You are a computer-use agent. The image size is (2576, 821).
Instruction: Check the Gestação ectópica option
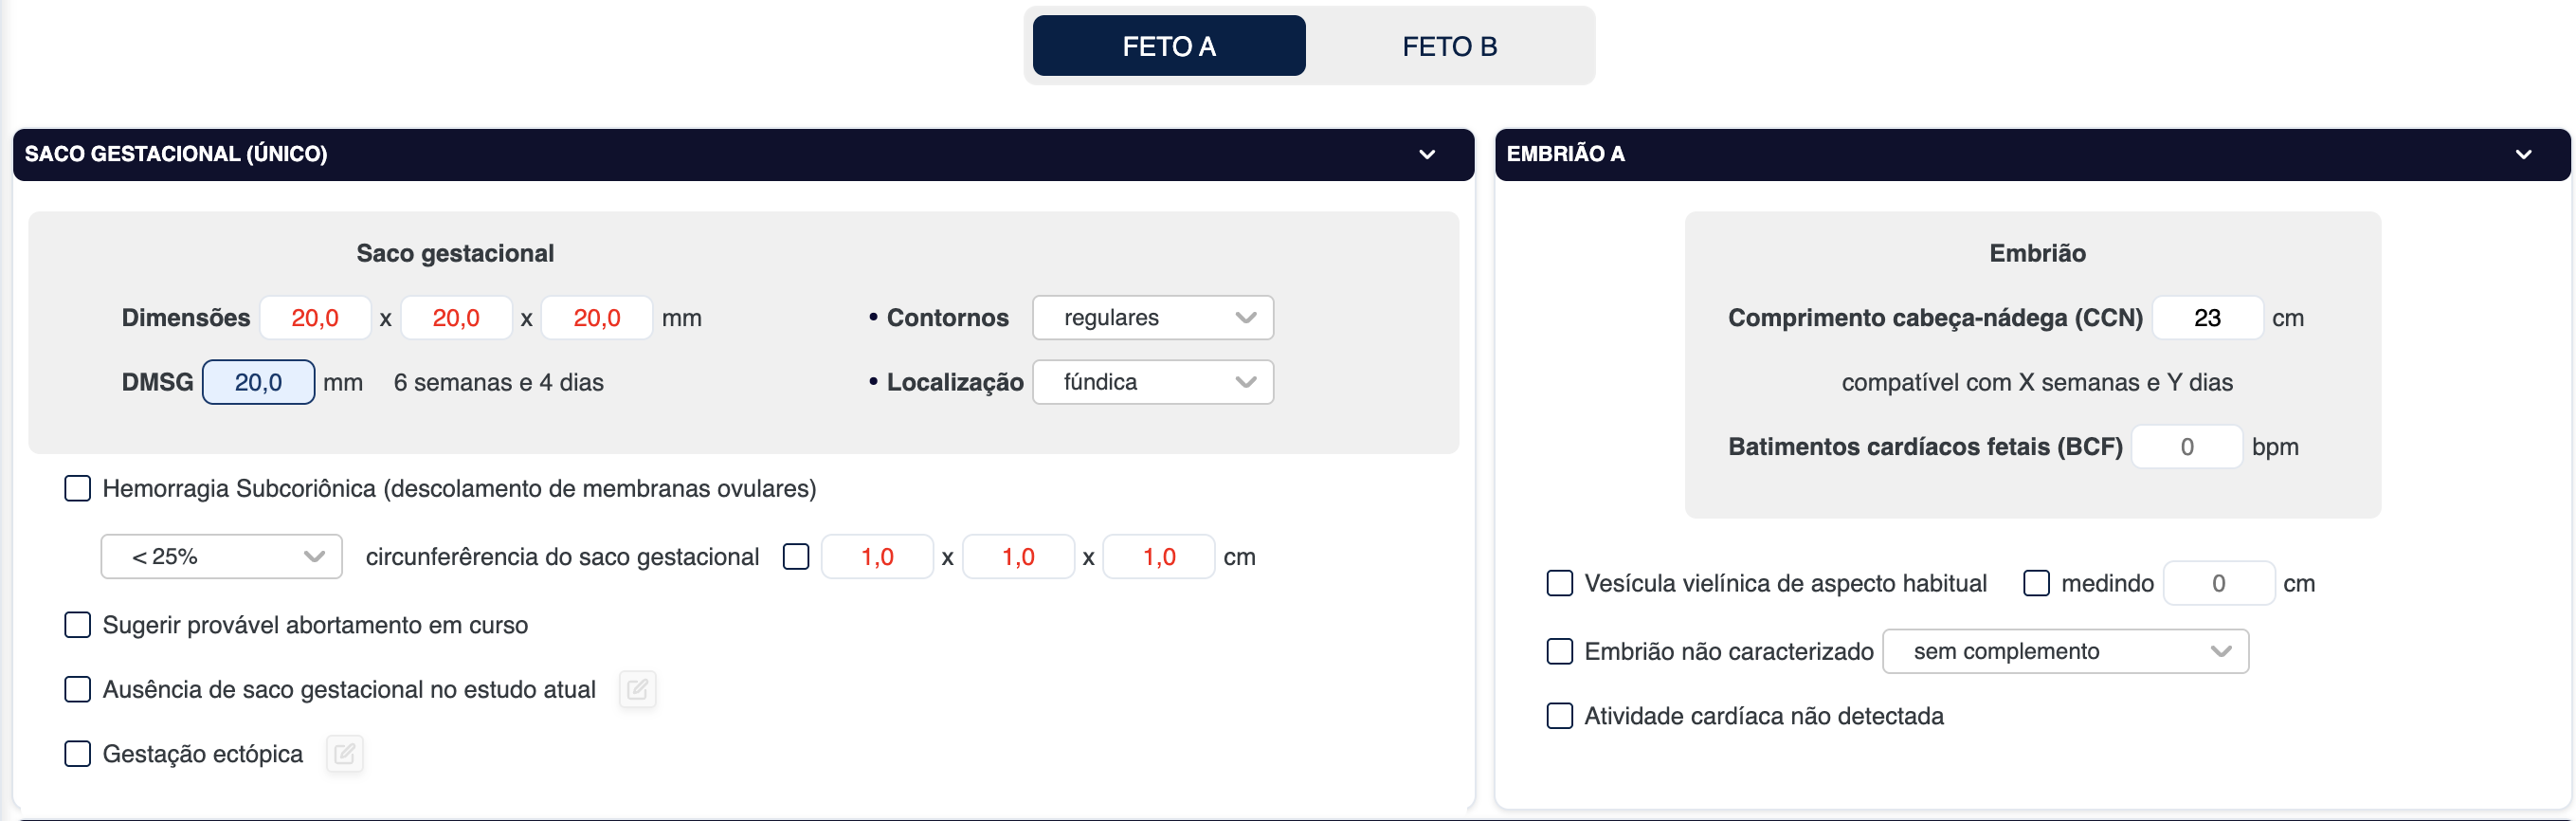point(77,753)
